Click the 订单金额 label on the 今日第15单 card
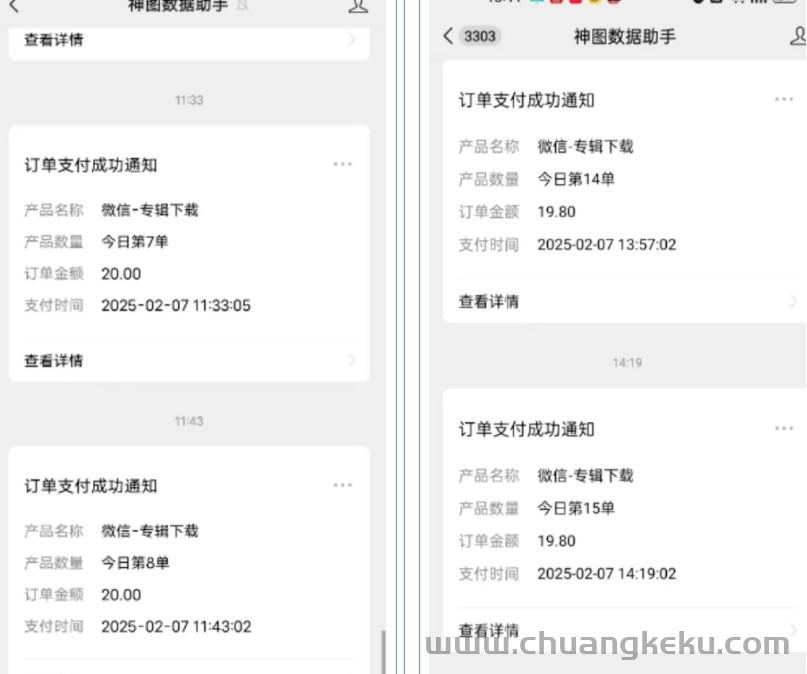The height and width of the screenshot is (674, 807). coord(488,541)
